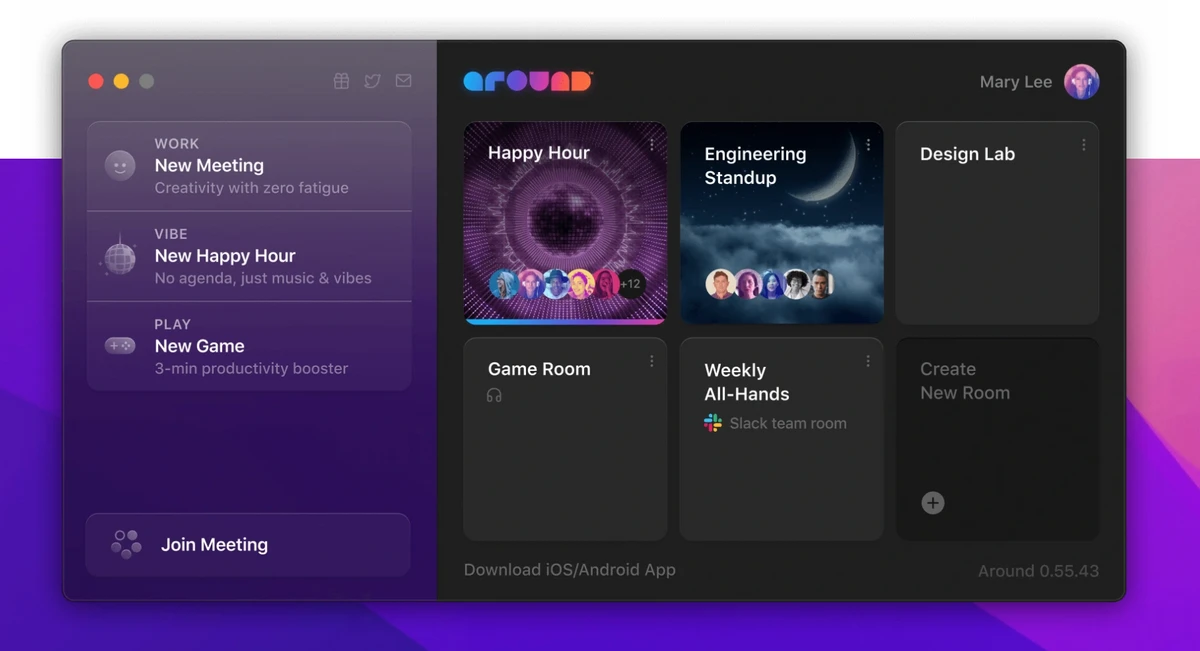
Task: Click the Around 0.55.43 version text
Action: [1039, 571]
